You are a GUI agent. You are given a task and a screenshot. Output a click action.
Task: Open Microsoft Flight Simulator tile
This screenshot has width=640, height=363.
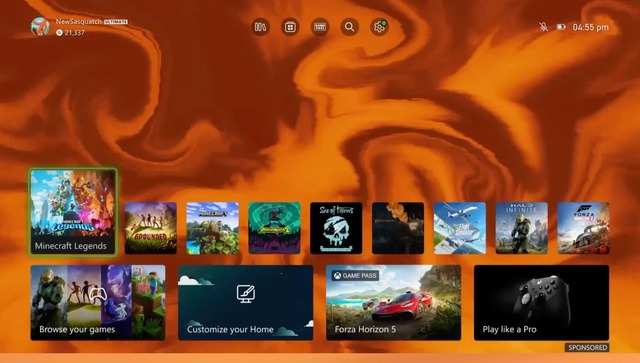pos(460,228)
